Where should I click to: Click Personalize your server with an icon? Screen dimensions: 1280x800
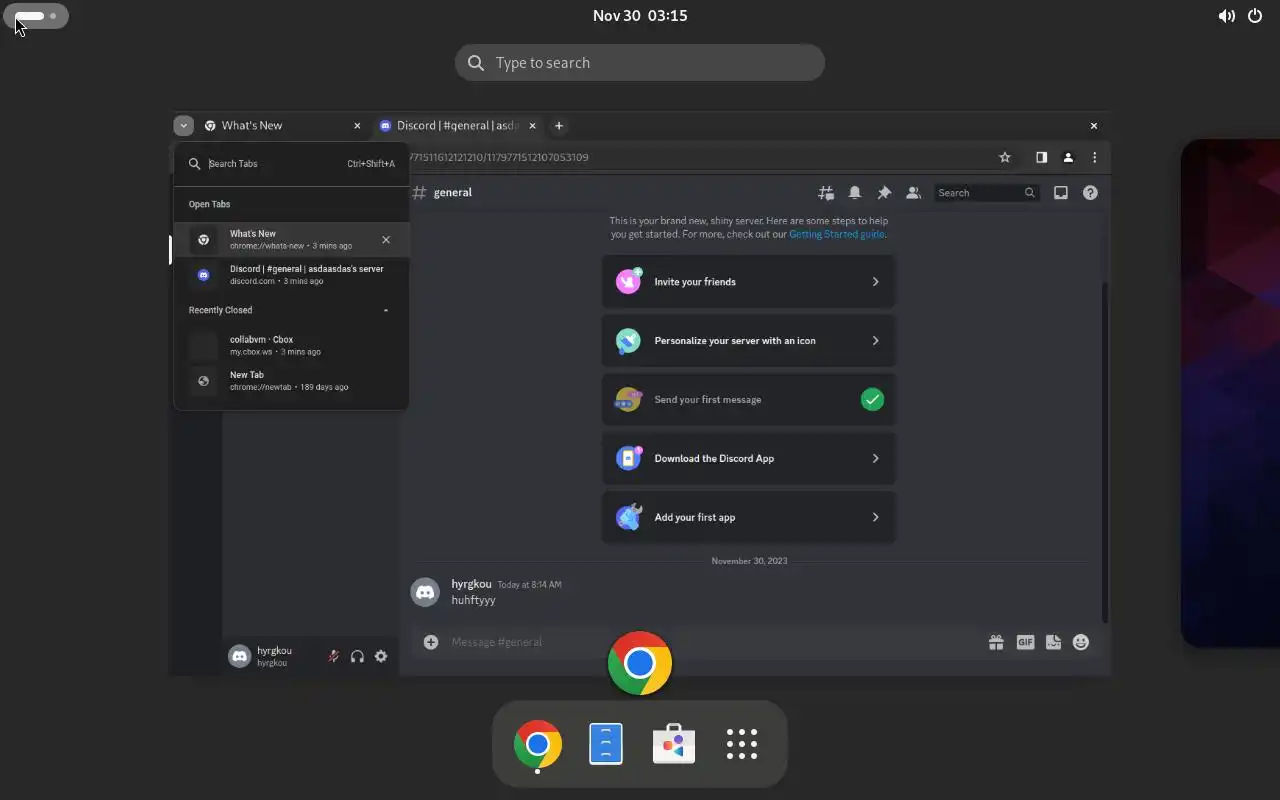point(748,341)
